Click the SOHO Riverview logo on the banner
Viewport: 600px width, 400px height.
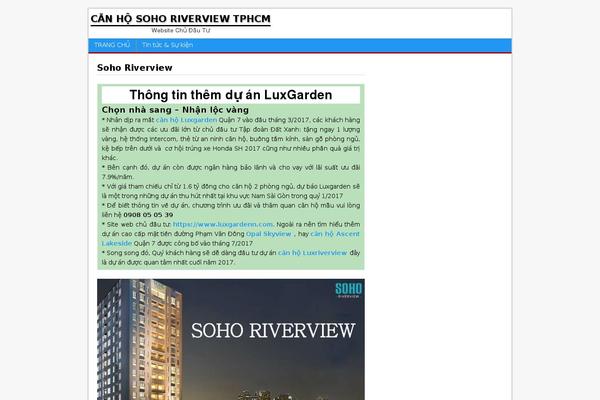[349, 290]
